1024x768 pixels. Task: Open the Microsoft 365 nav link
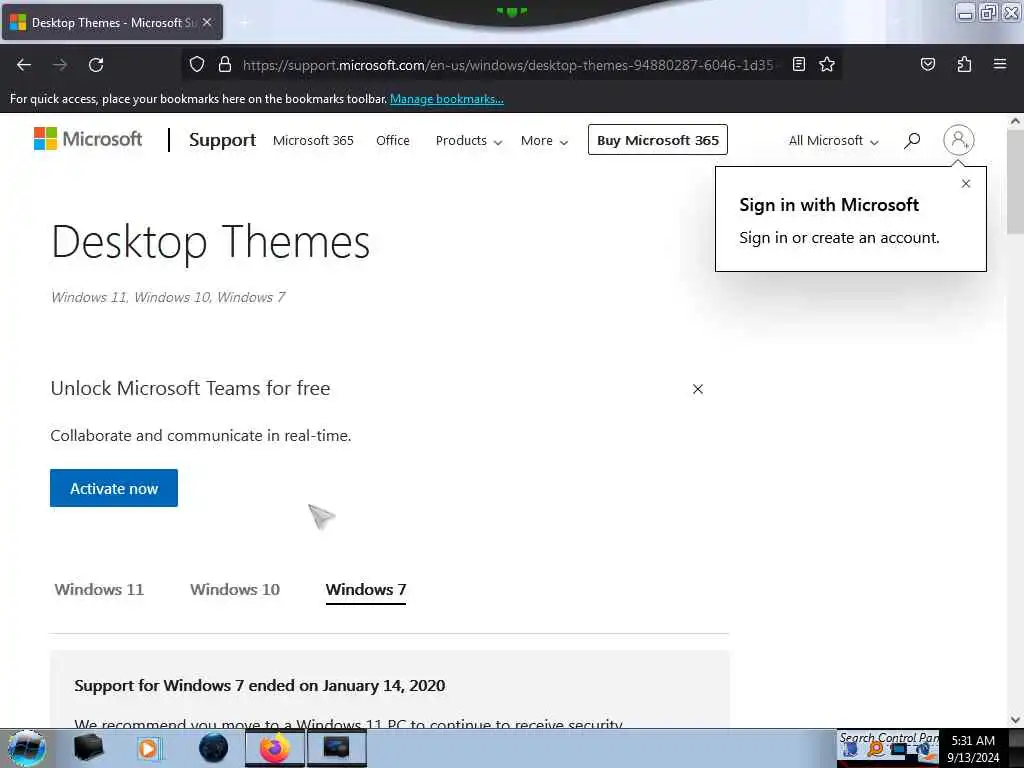[x=313, y=140]
